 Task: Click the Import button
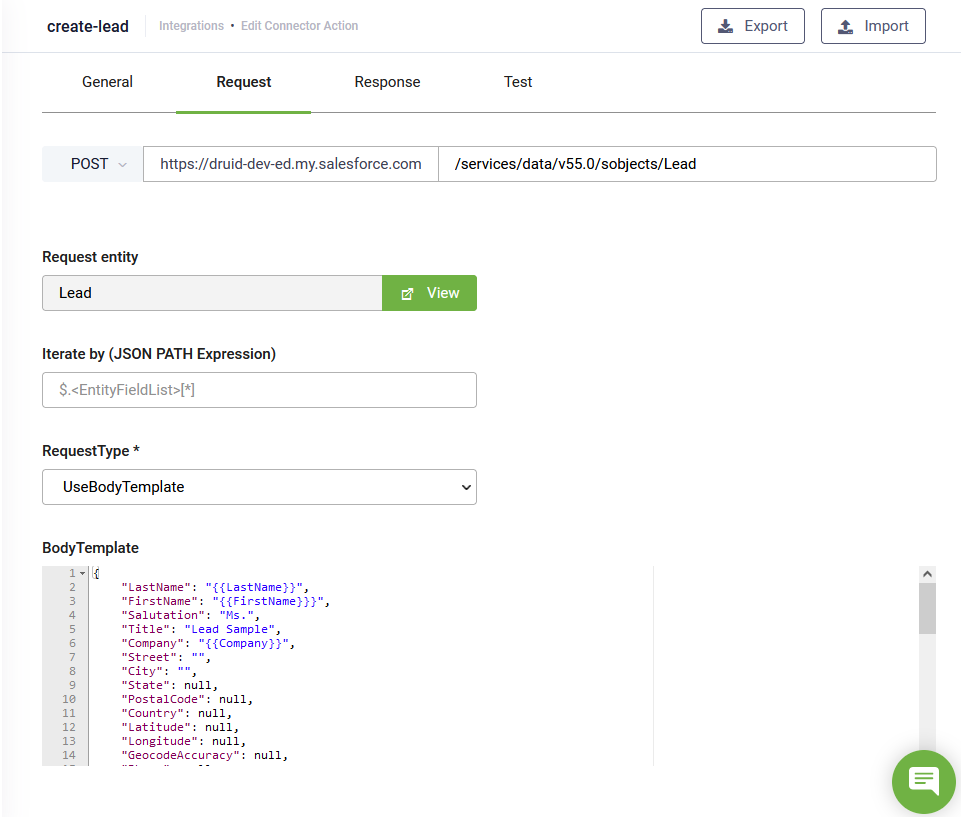872,26
